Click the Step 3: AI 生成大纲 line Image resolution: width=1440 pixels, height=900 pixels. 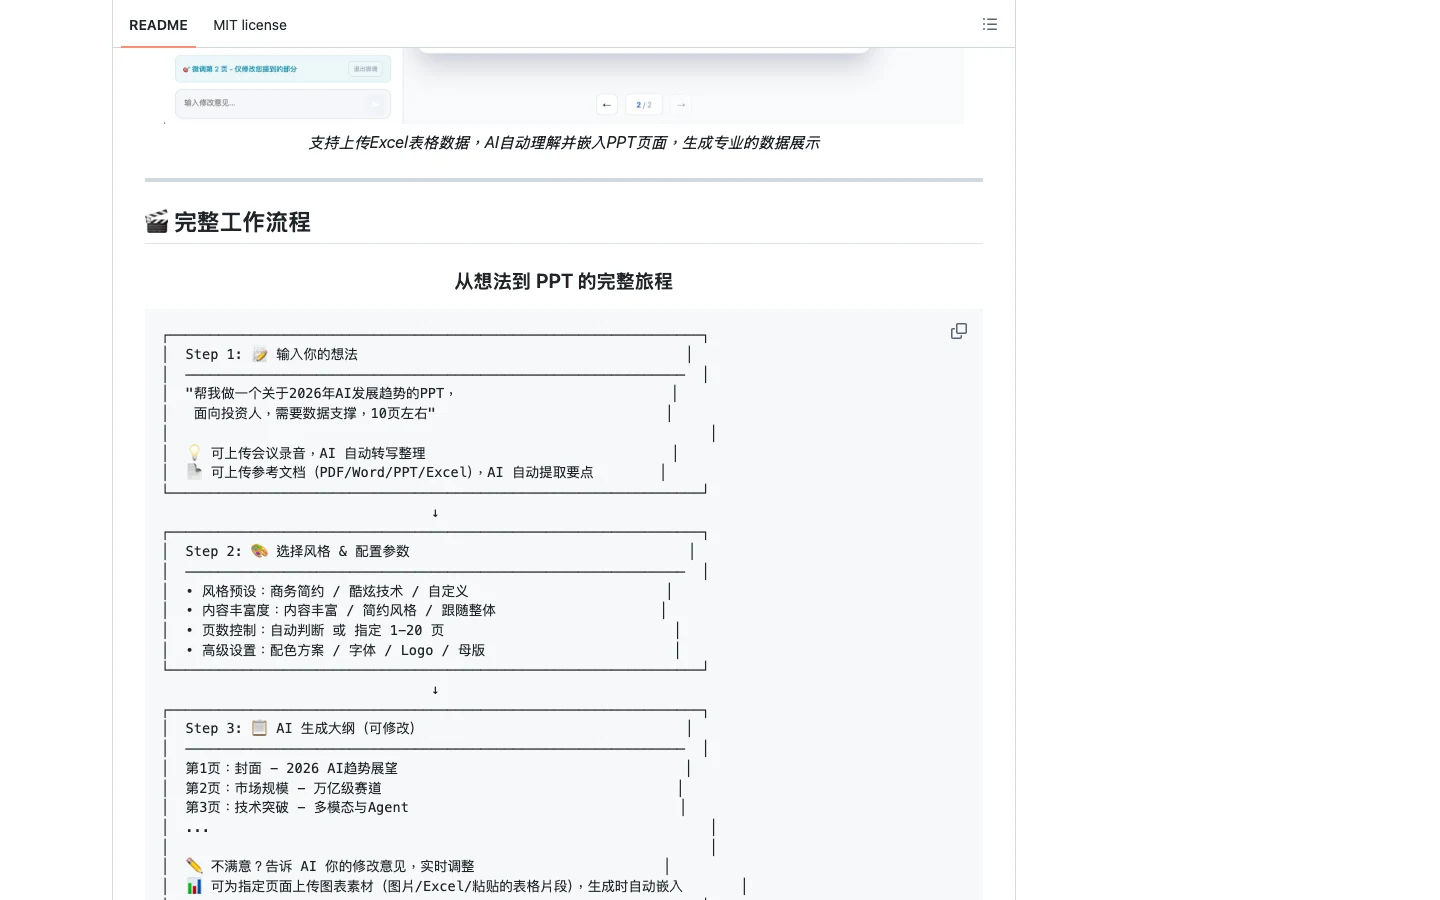(300, 728)
